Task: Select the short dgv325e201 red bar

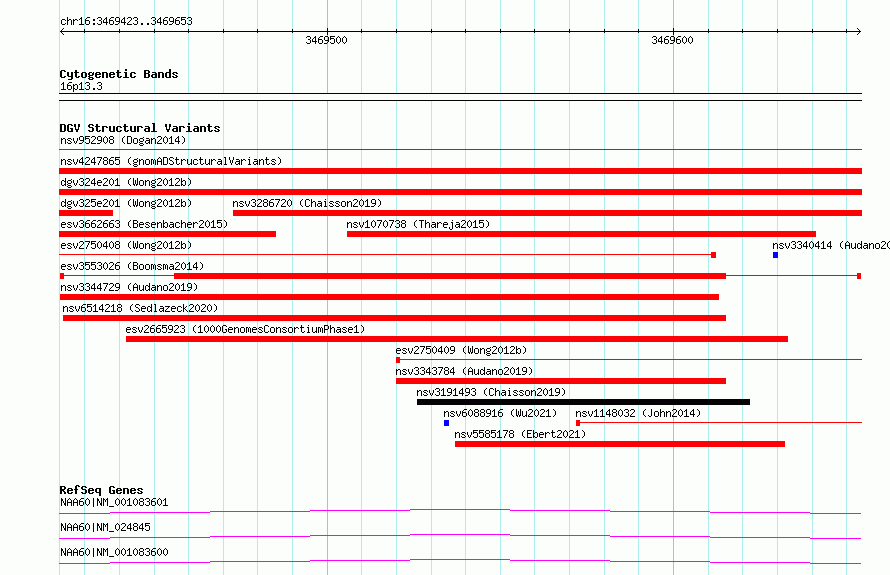Action: pos(86,213)
